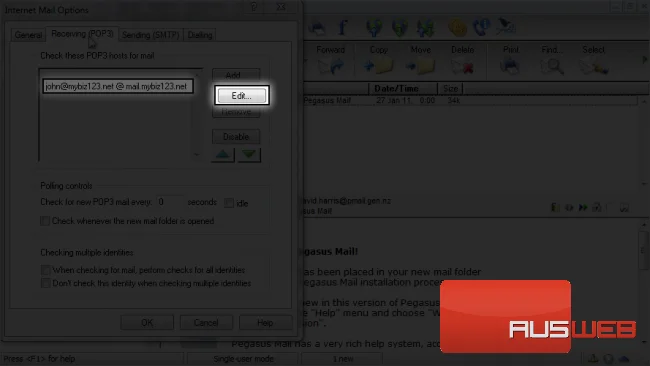
Task: Select john@mybiz123.net host entry
Action: coord(118,86)
